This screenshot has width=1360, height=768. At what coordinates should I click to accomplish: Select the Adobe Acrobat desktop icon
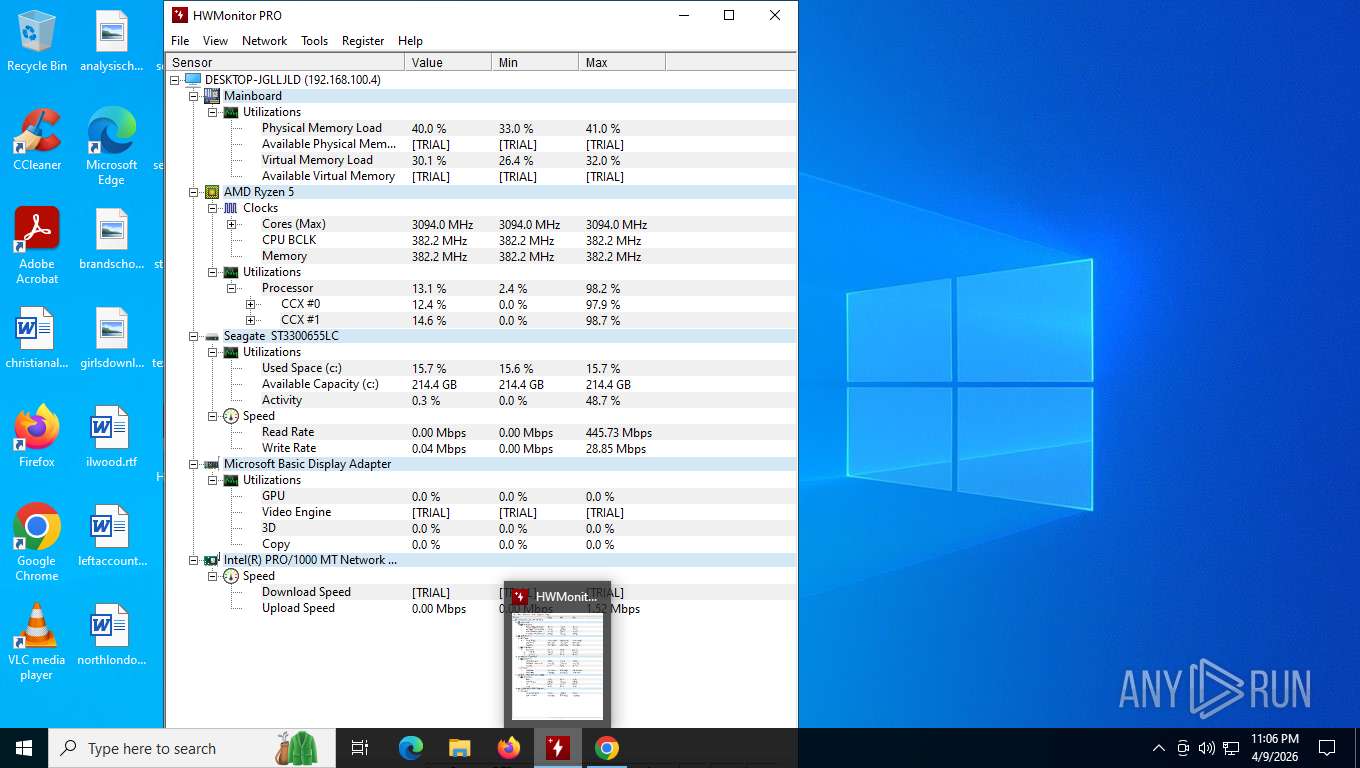pos(37,246)
